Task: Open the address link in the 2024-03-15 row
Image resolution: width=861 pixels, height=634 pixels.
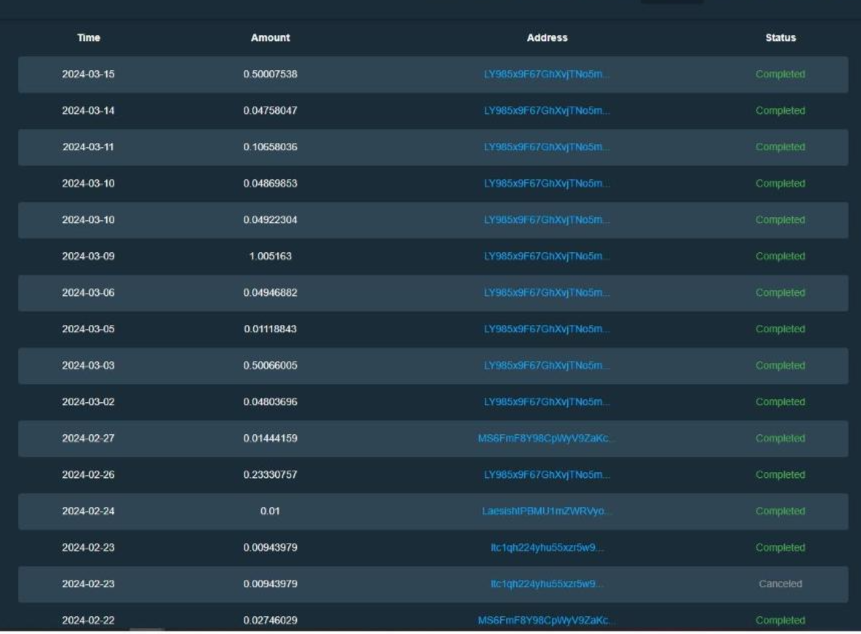Action: coord(546,74)
